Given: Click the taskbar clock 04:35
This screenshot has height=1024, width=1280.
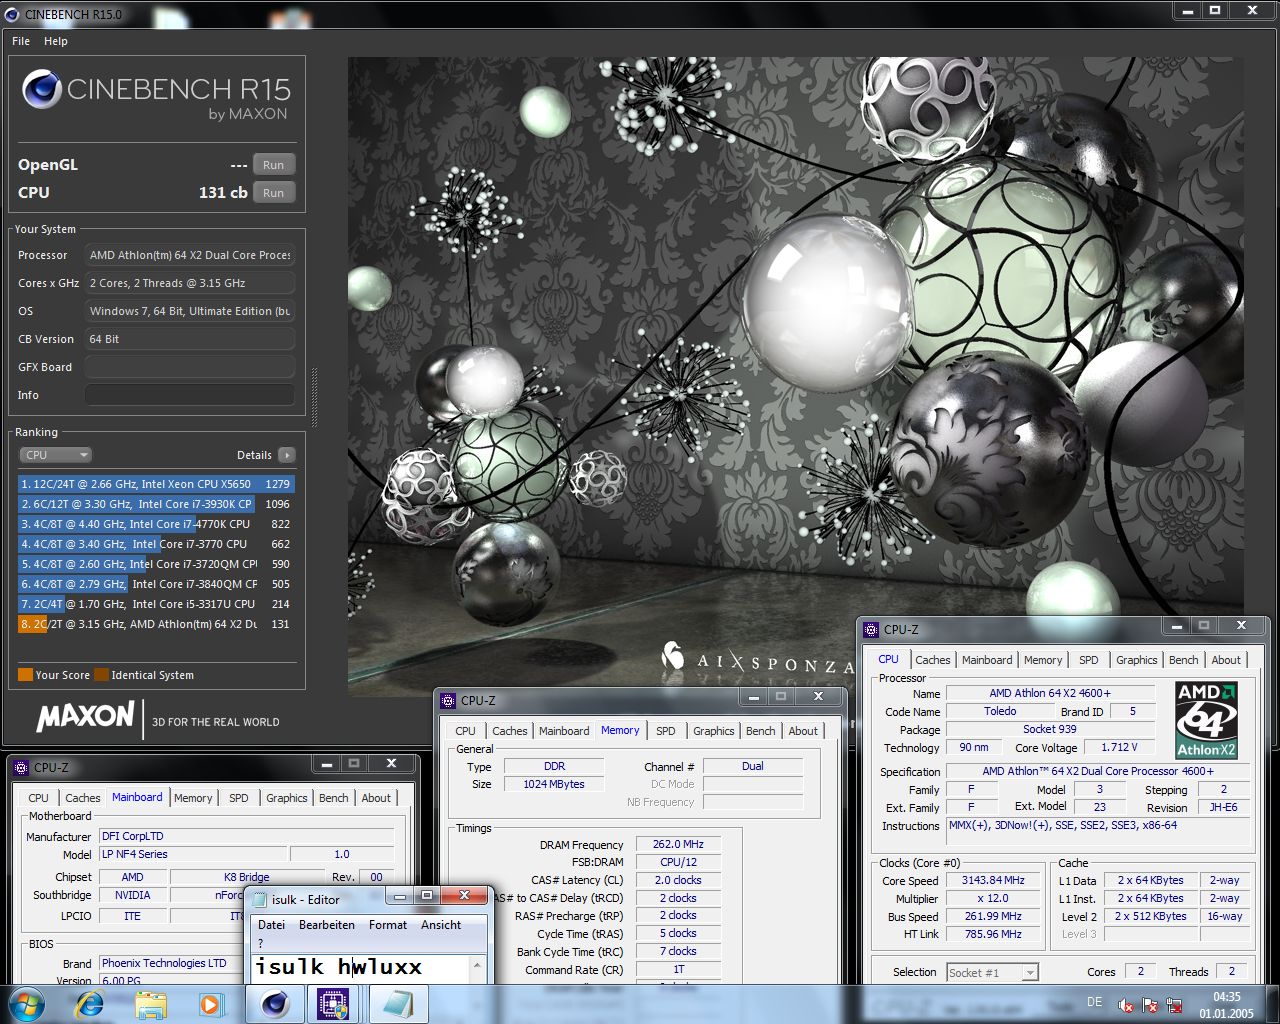Looking at the screenshot, I should tap(1226, 997).
